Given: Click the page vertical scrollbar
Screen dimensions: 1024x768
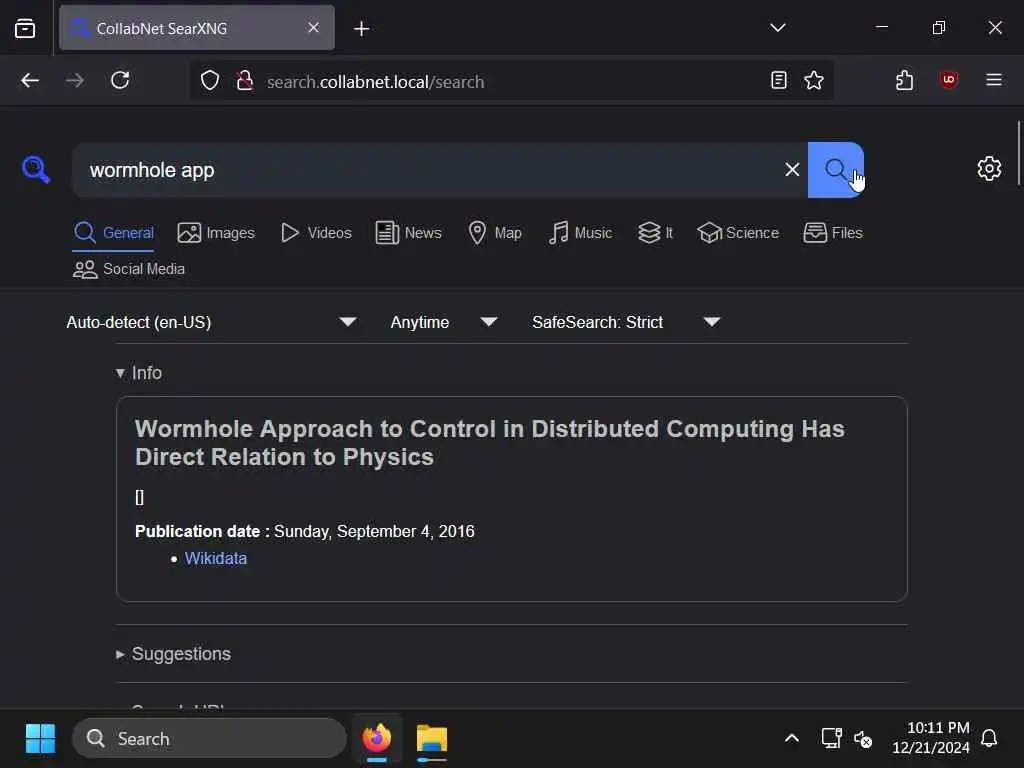Looking at the screenshot, I should click(1018, 153).
